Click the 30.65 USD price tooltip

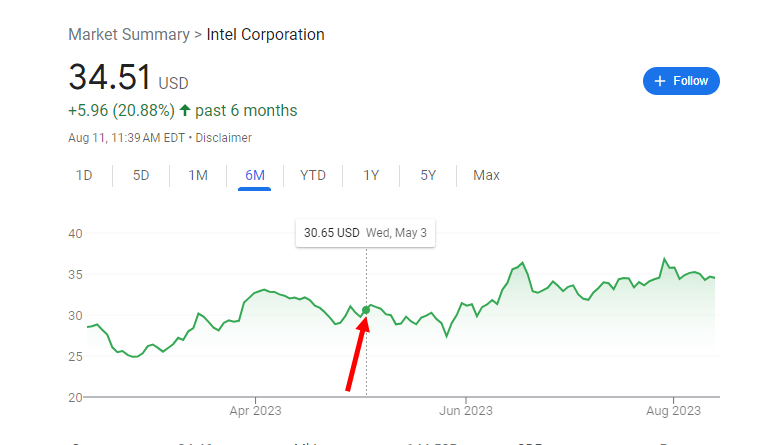pos(365,233)
